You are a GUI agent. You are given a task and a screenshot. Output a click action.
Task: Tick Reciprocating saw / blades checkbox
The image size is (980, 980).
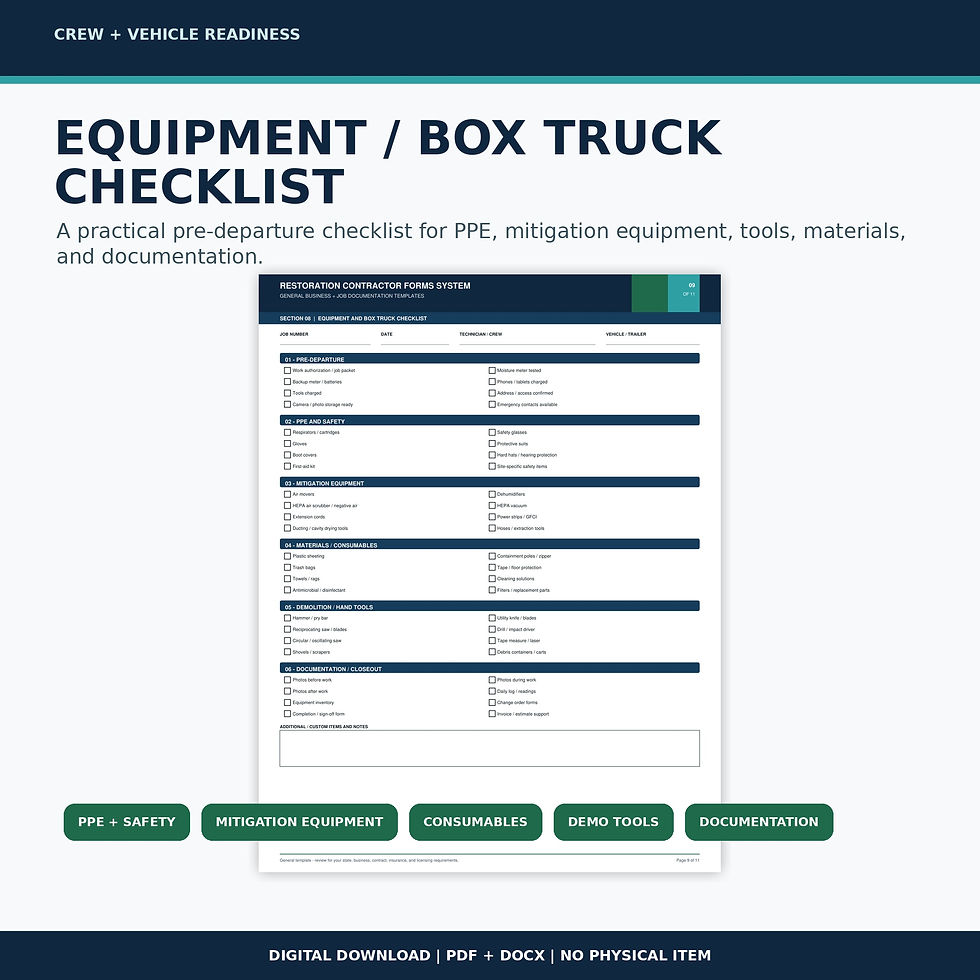[288, 629]
